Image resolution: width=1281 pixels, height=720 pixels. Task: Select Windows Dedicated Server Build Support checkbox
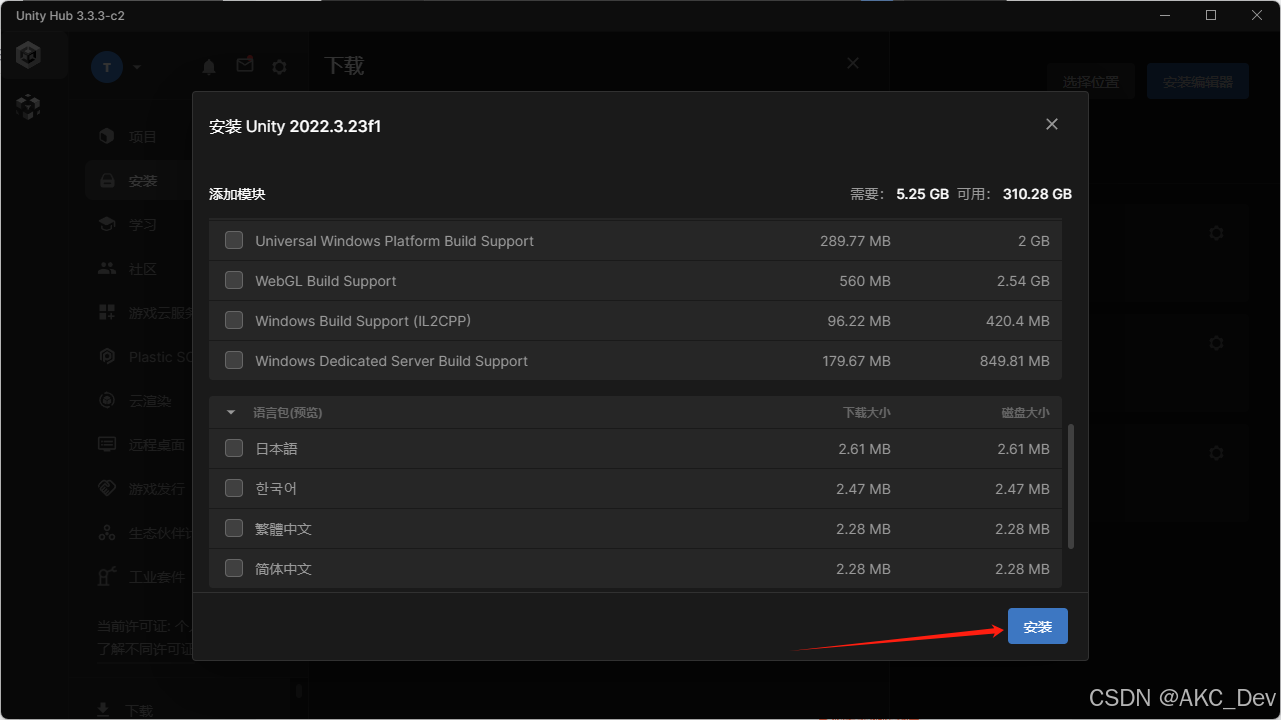point(234,361)
